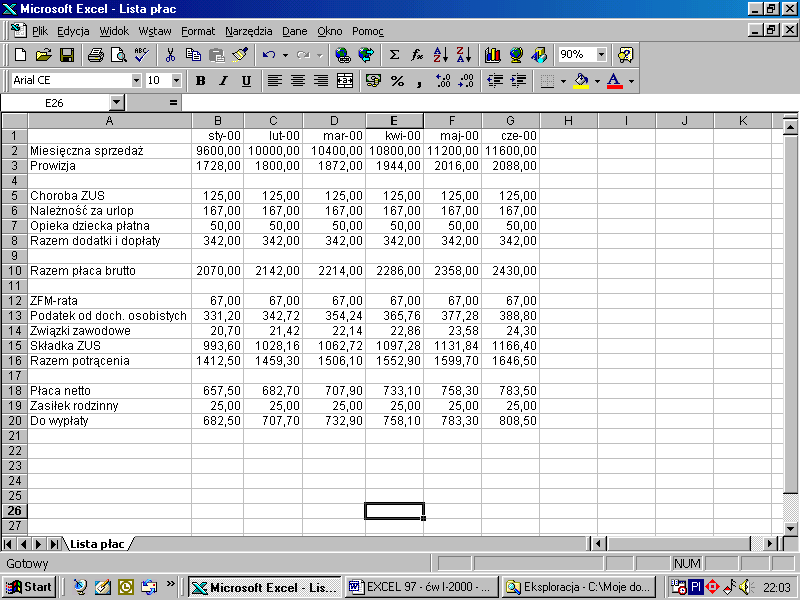
Task: Open the Format menu
Action: (198, 31)
